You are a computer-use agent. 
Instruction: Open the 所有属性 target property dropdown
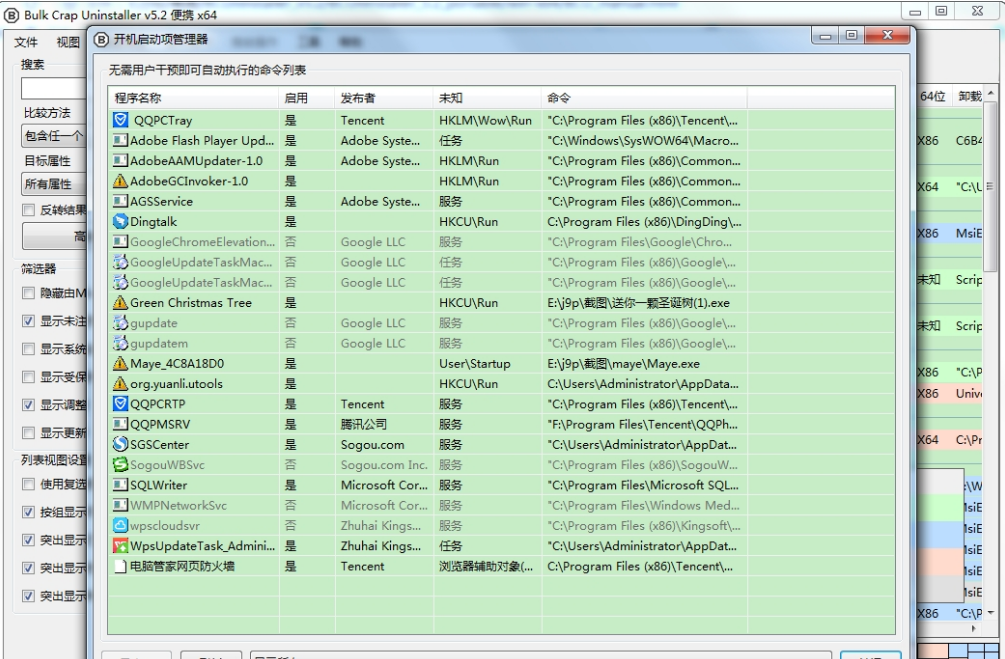coord(54,184)
